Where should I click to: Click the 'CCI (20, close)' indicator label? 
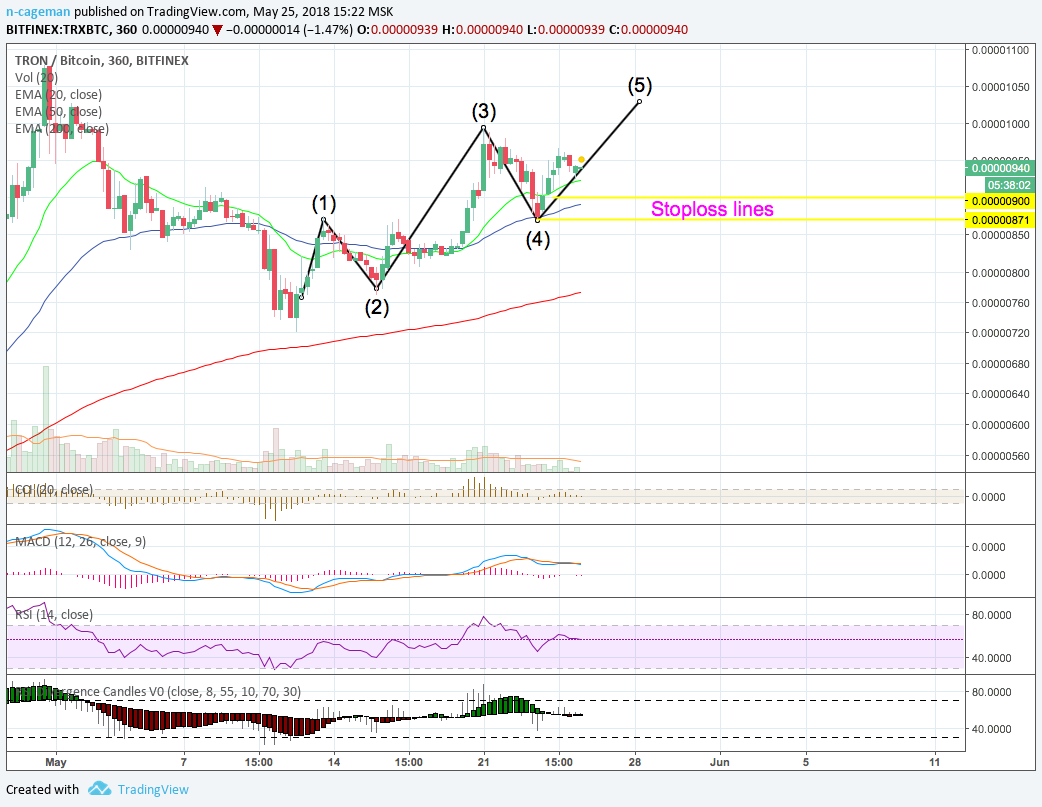(54, 490)
